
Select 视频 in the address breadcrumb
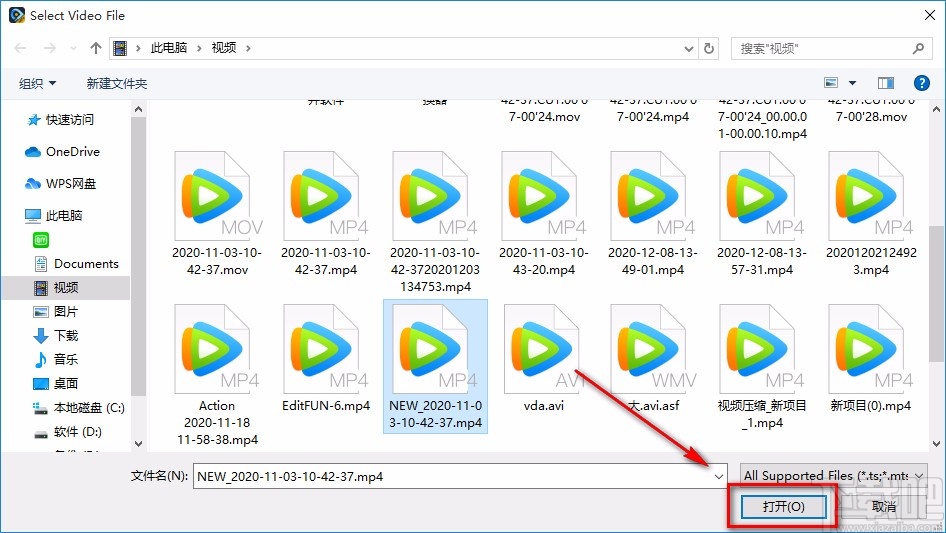224,48
